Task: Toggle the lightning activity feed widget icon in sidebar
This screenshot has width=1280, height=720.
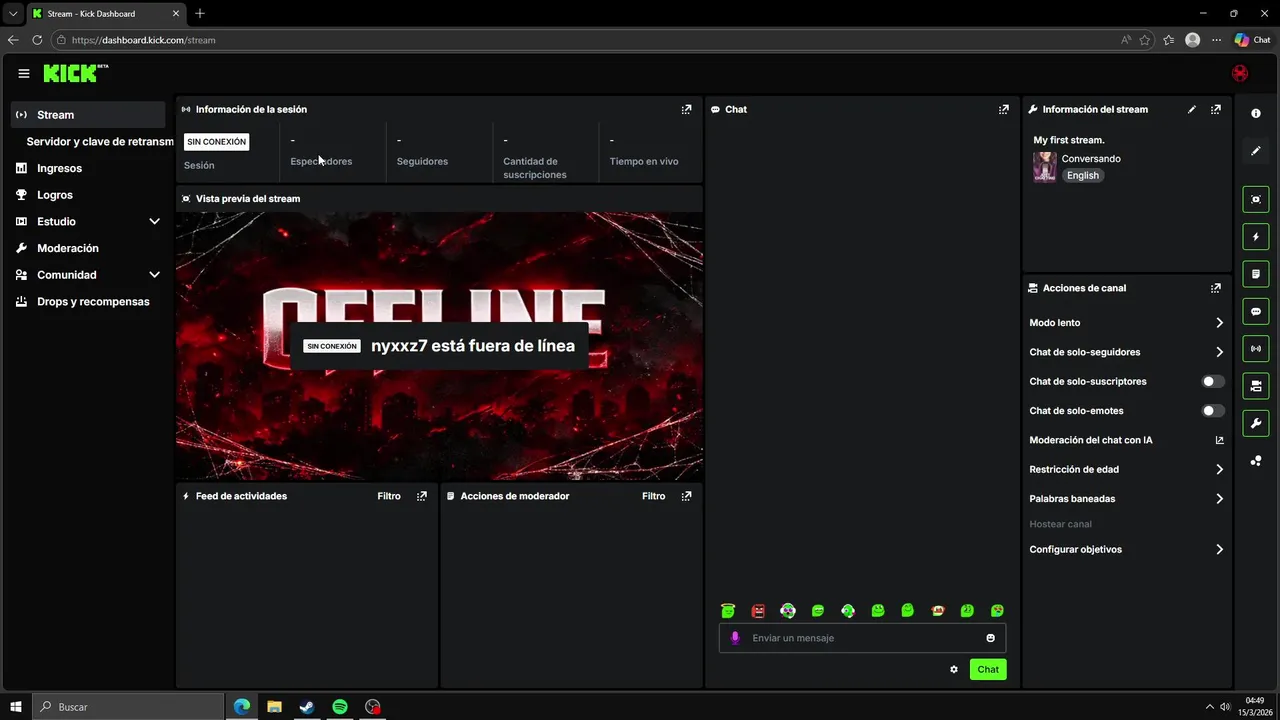Action: pyautogui.click(x=1256, y=237)
